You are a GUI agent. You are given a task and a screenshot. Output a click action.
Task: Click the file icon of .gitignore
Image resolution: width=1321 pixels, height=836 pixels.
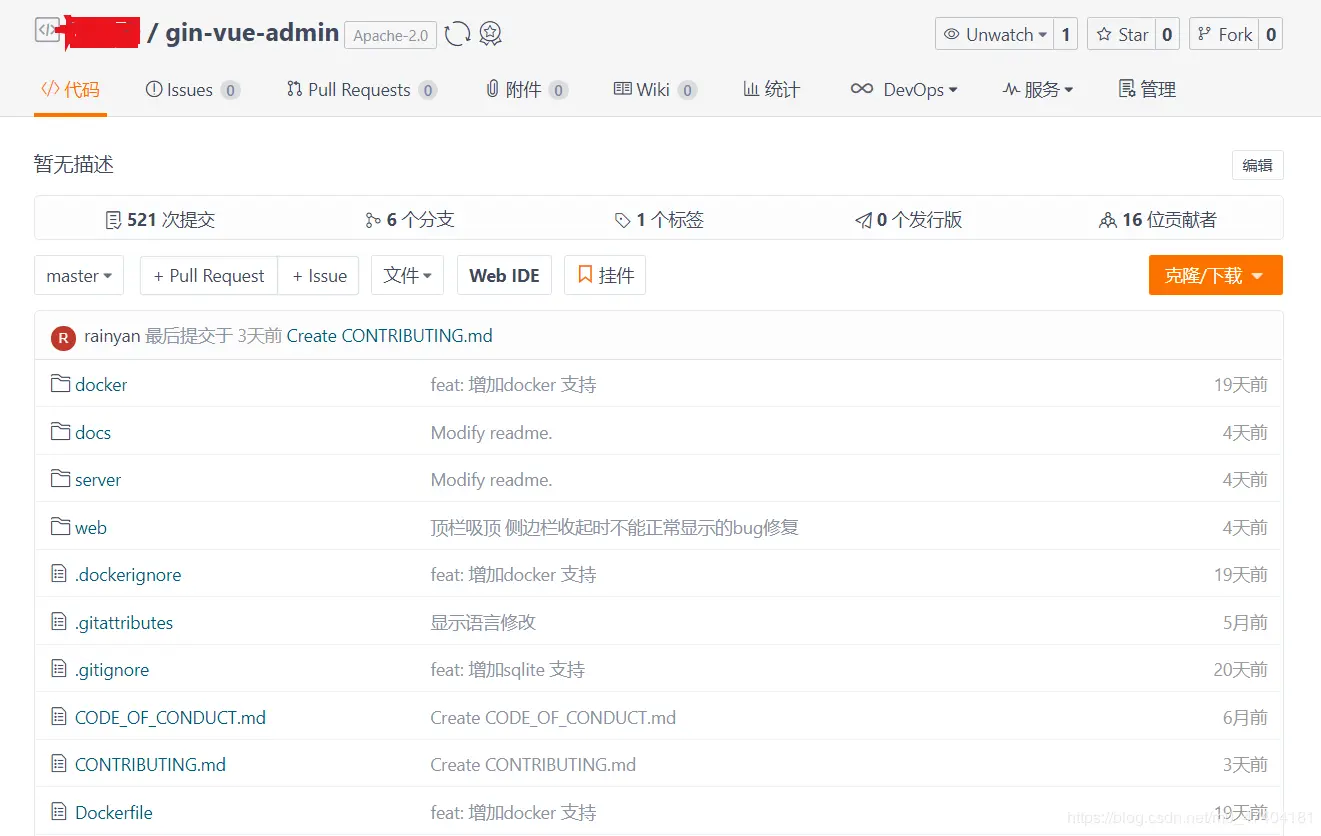pos(59,669)
